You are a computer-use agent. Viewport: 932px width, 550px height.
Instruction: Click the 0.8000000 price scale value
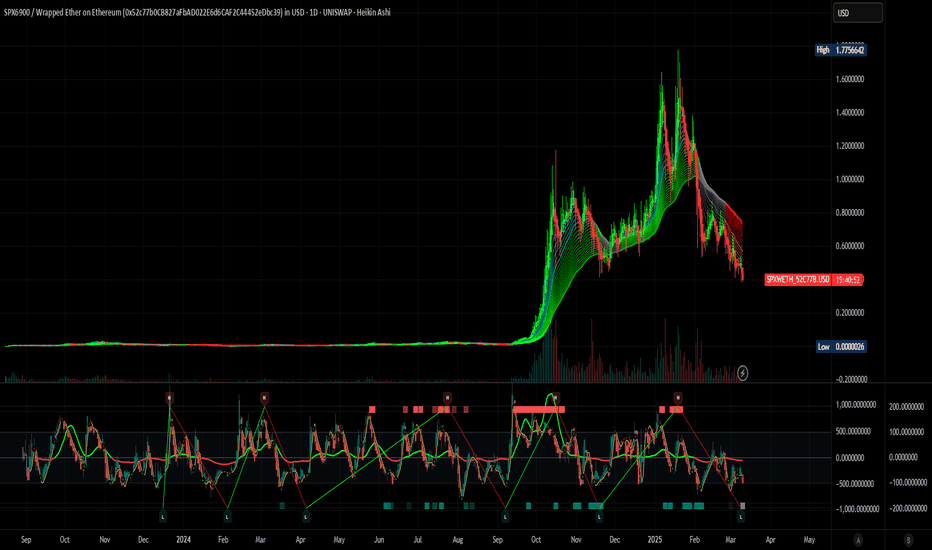849,212
